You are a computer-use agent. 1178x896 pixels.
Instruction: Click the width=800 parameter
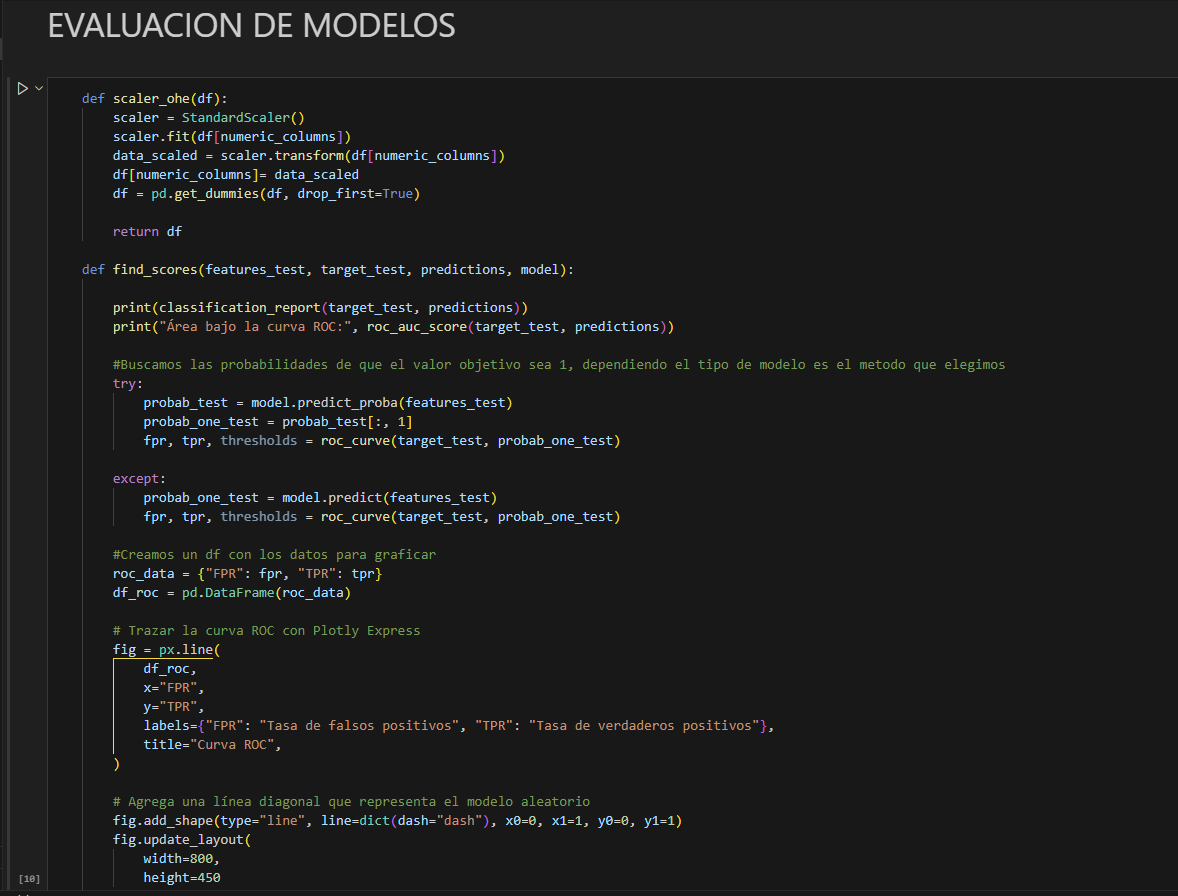(181, 859)
